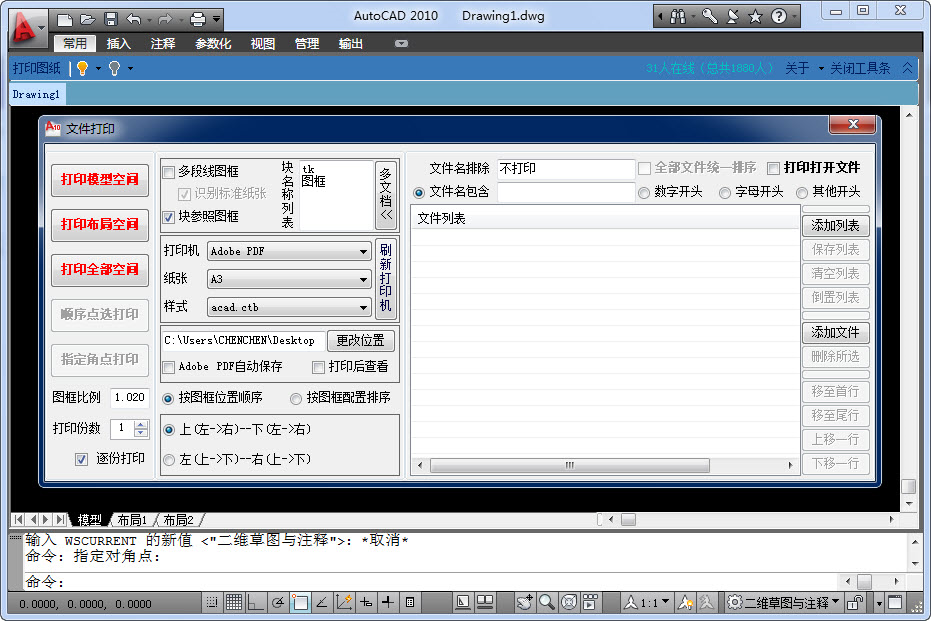Enable Adobe PDF自动保存 checkbox
The width and height of the screenshot is (931, 621).
(x=169, y=367)
